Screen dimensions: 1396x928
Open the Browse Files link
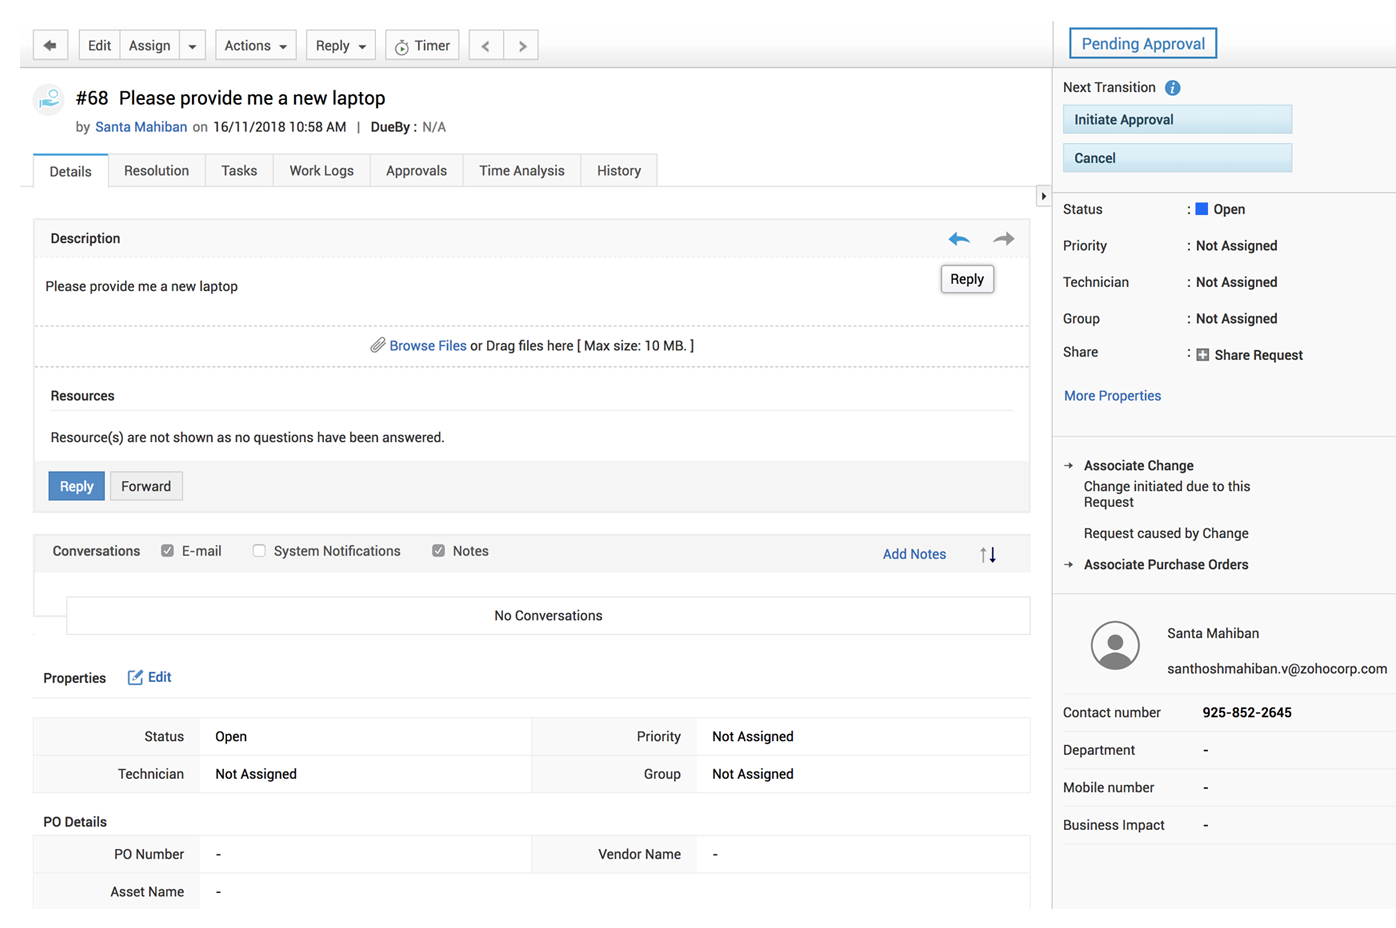(x=428, y=346)
